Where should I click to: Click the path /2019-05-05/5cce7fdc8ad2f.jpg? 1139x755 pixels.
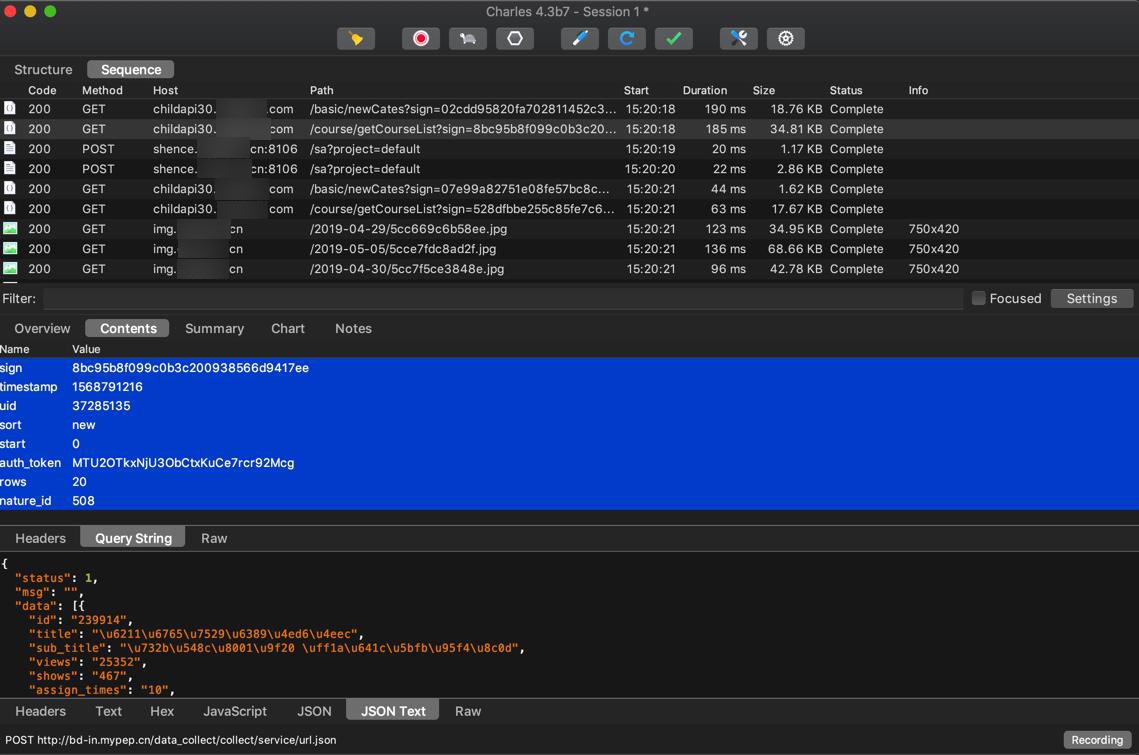click(403, 249)
